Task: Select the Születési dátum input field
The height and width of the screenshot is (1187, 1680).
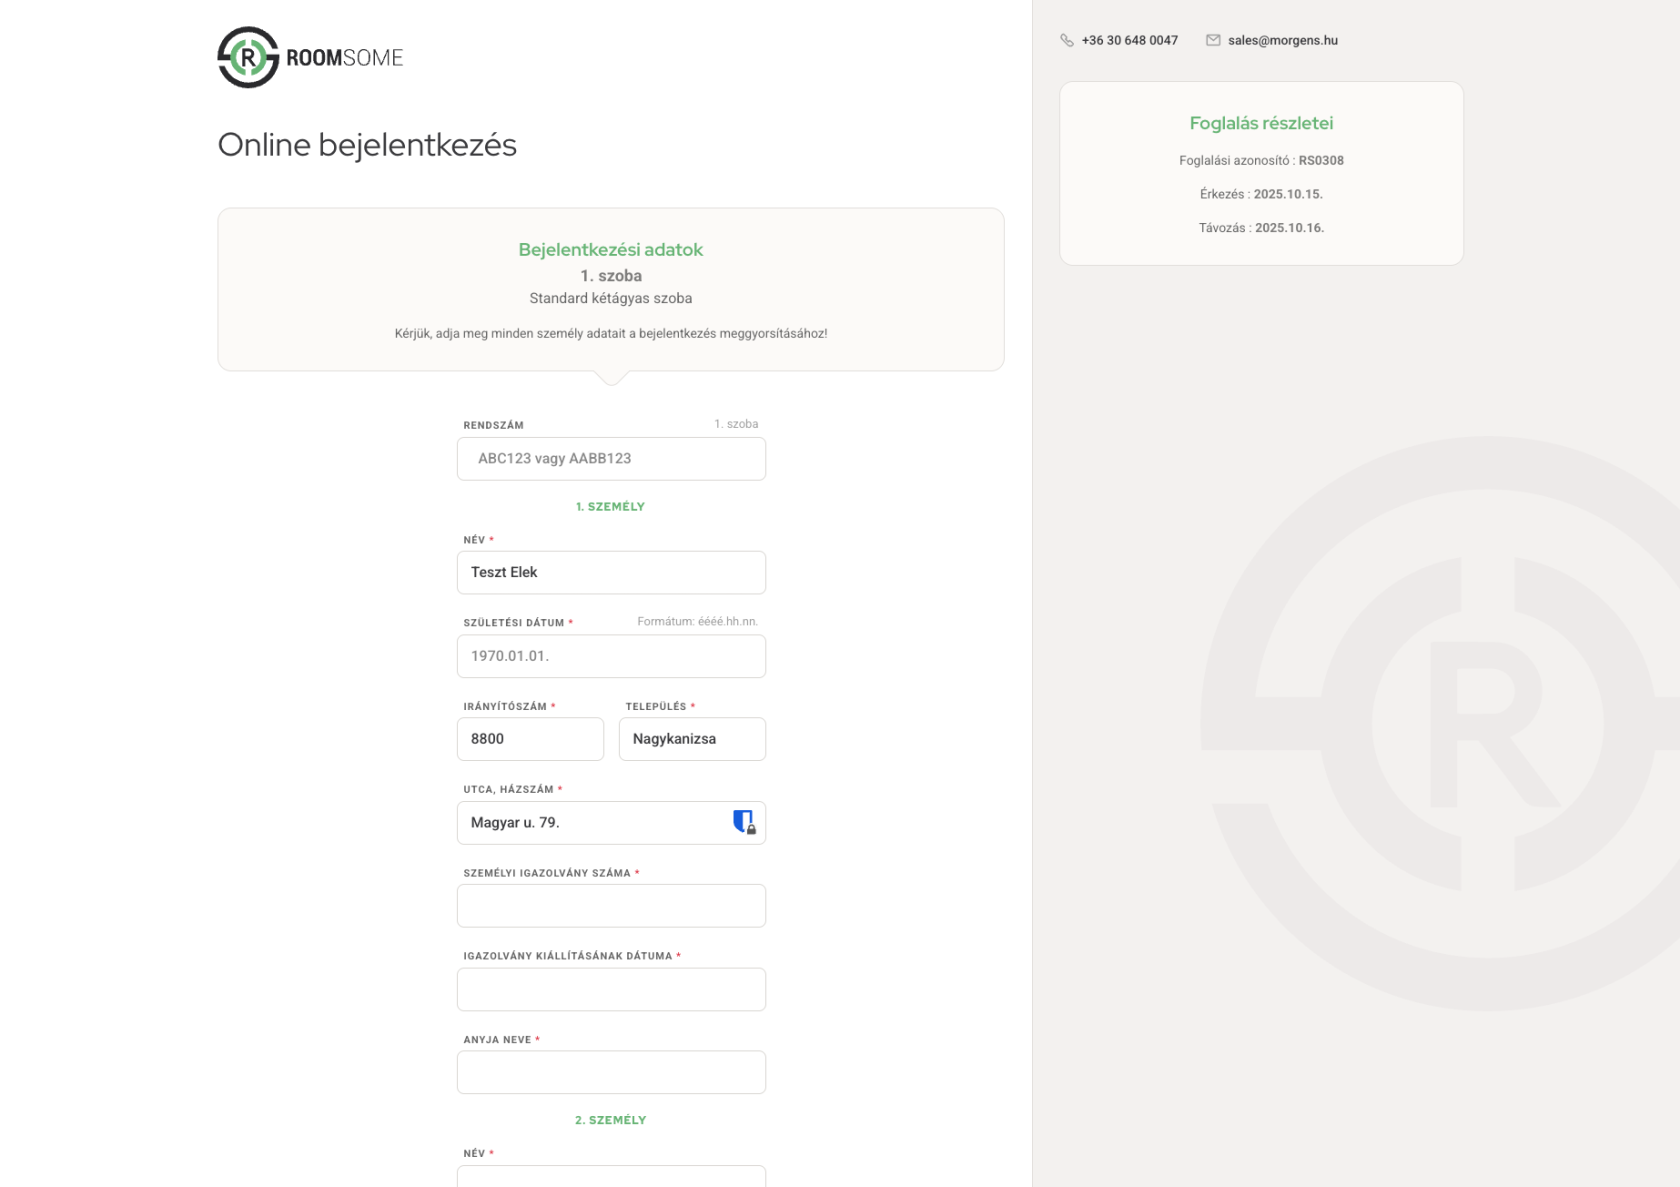Action: [611, 657]
